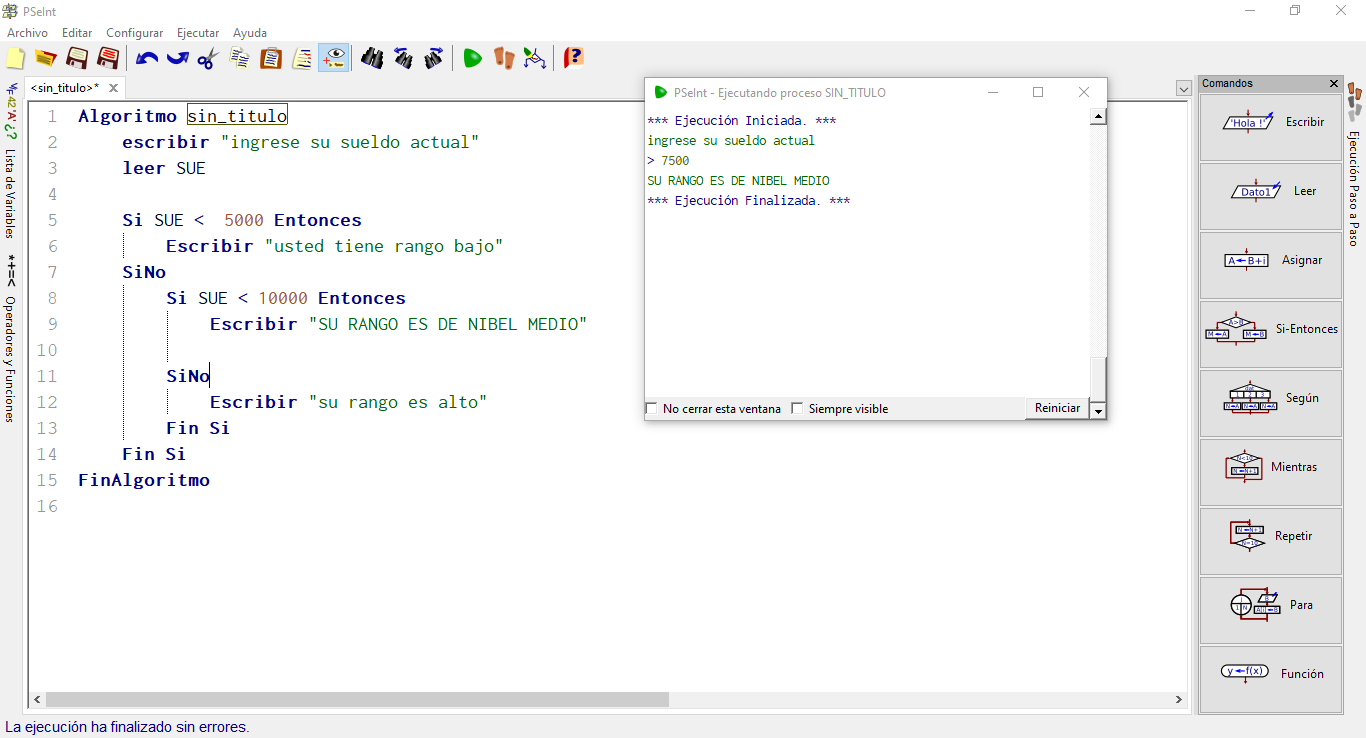
Task: Open the Configurar menu
Action: click(135, 33)
